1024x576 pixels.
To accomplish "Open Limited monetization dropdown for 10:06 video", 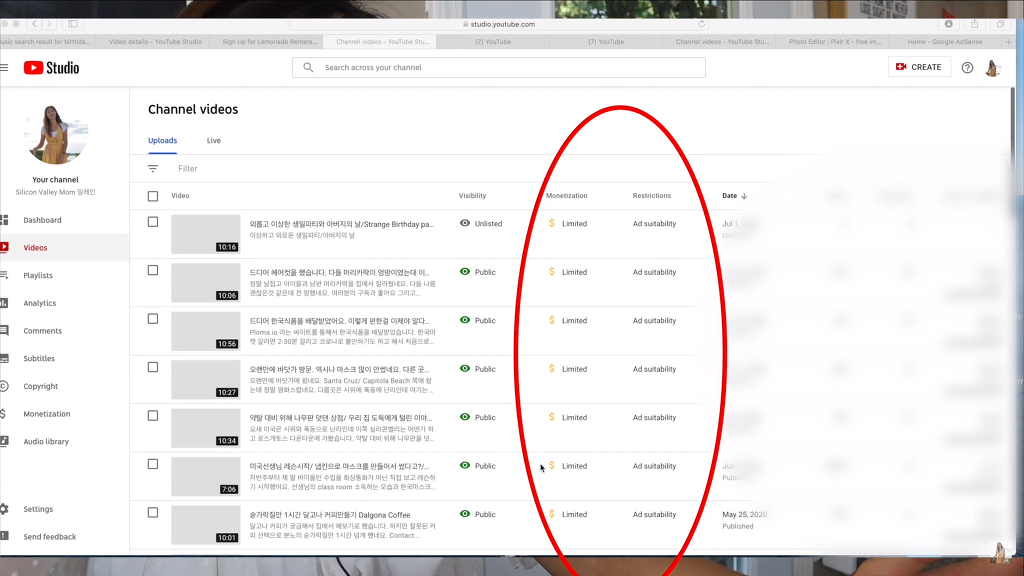I will coord(568,272).
